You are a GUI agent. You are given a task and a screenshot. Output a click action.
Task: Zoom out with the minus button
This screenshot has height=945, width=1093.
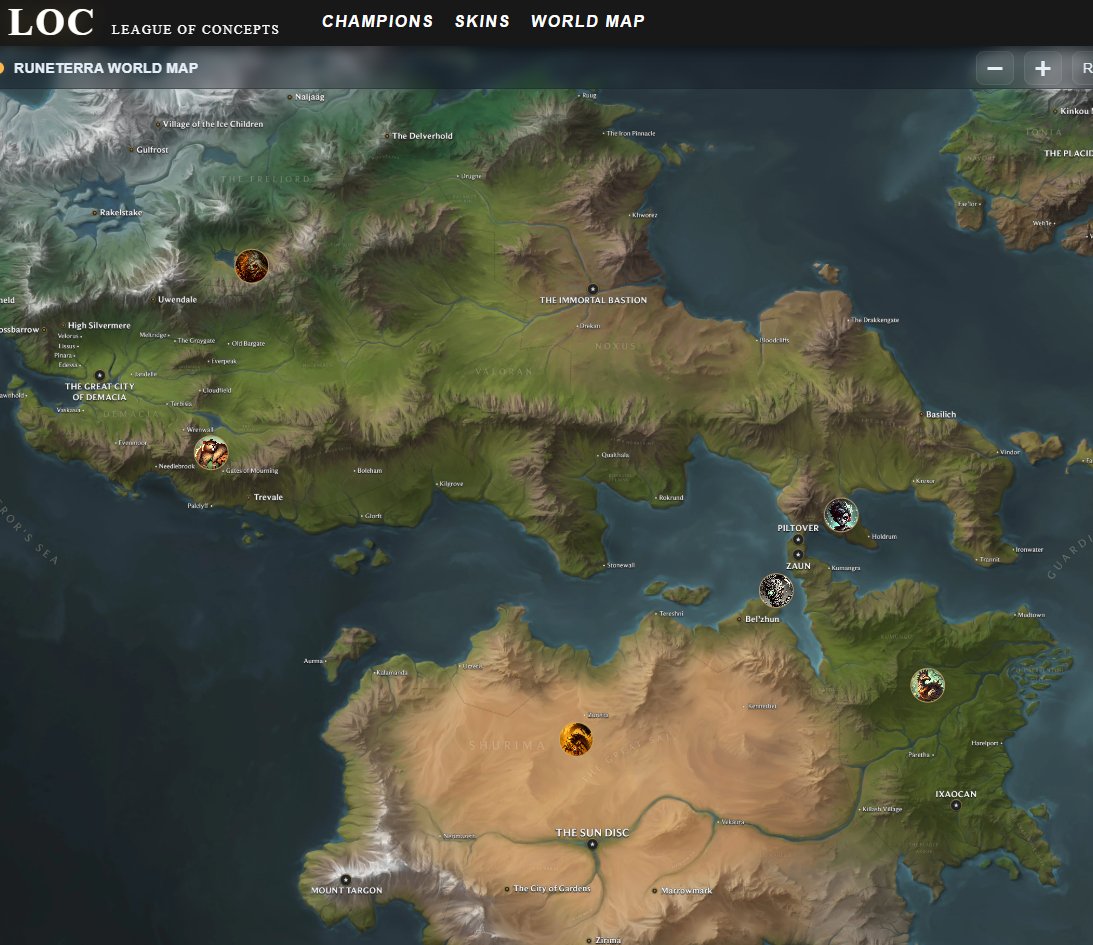(x=995, y=69)
